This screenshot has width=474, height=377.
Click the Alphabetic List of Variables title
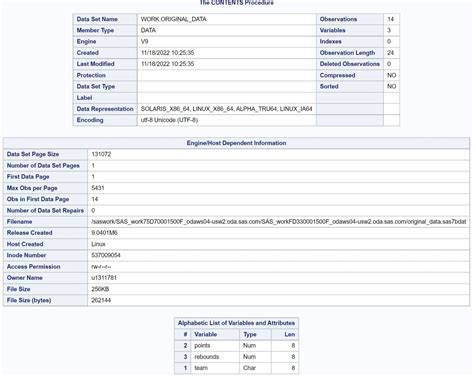236,323
